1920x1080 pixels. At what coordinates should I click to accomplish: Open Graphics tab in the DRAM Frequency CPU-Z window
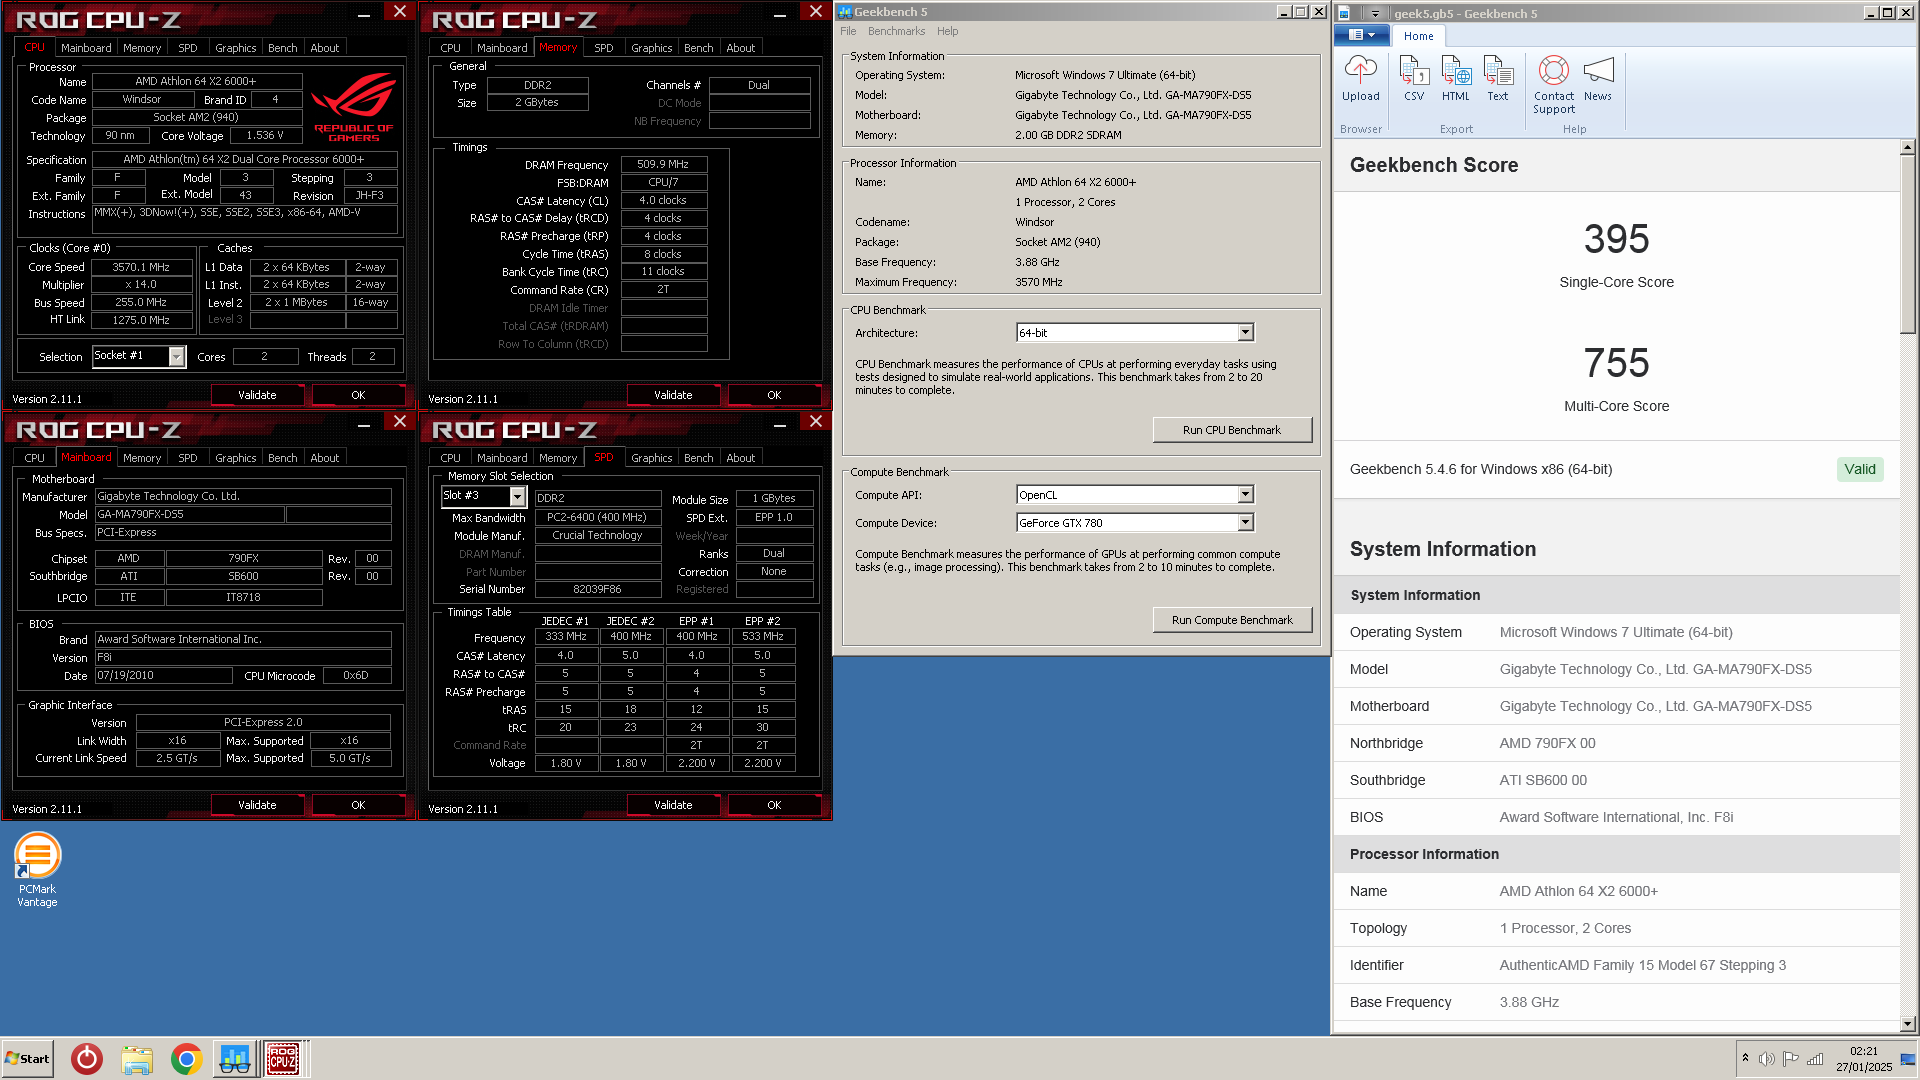tap(651, 48)
